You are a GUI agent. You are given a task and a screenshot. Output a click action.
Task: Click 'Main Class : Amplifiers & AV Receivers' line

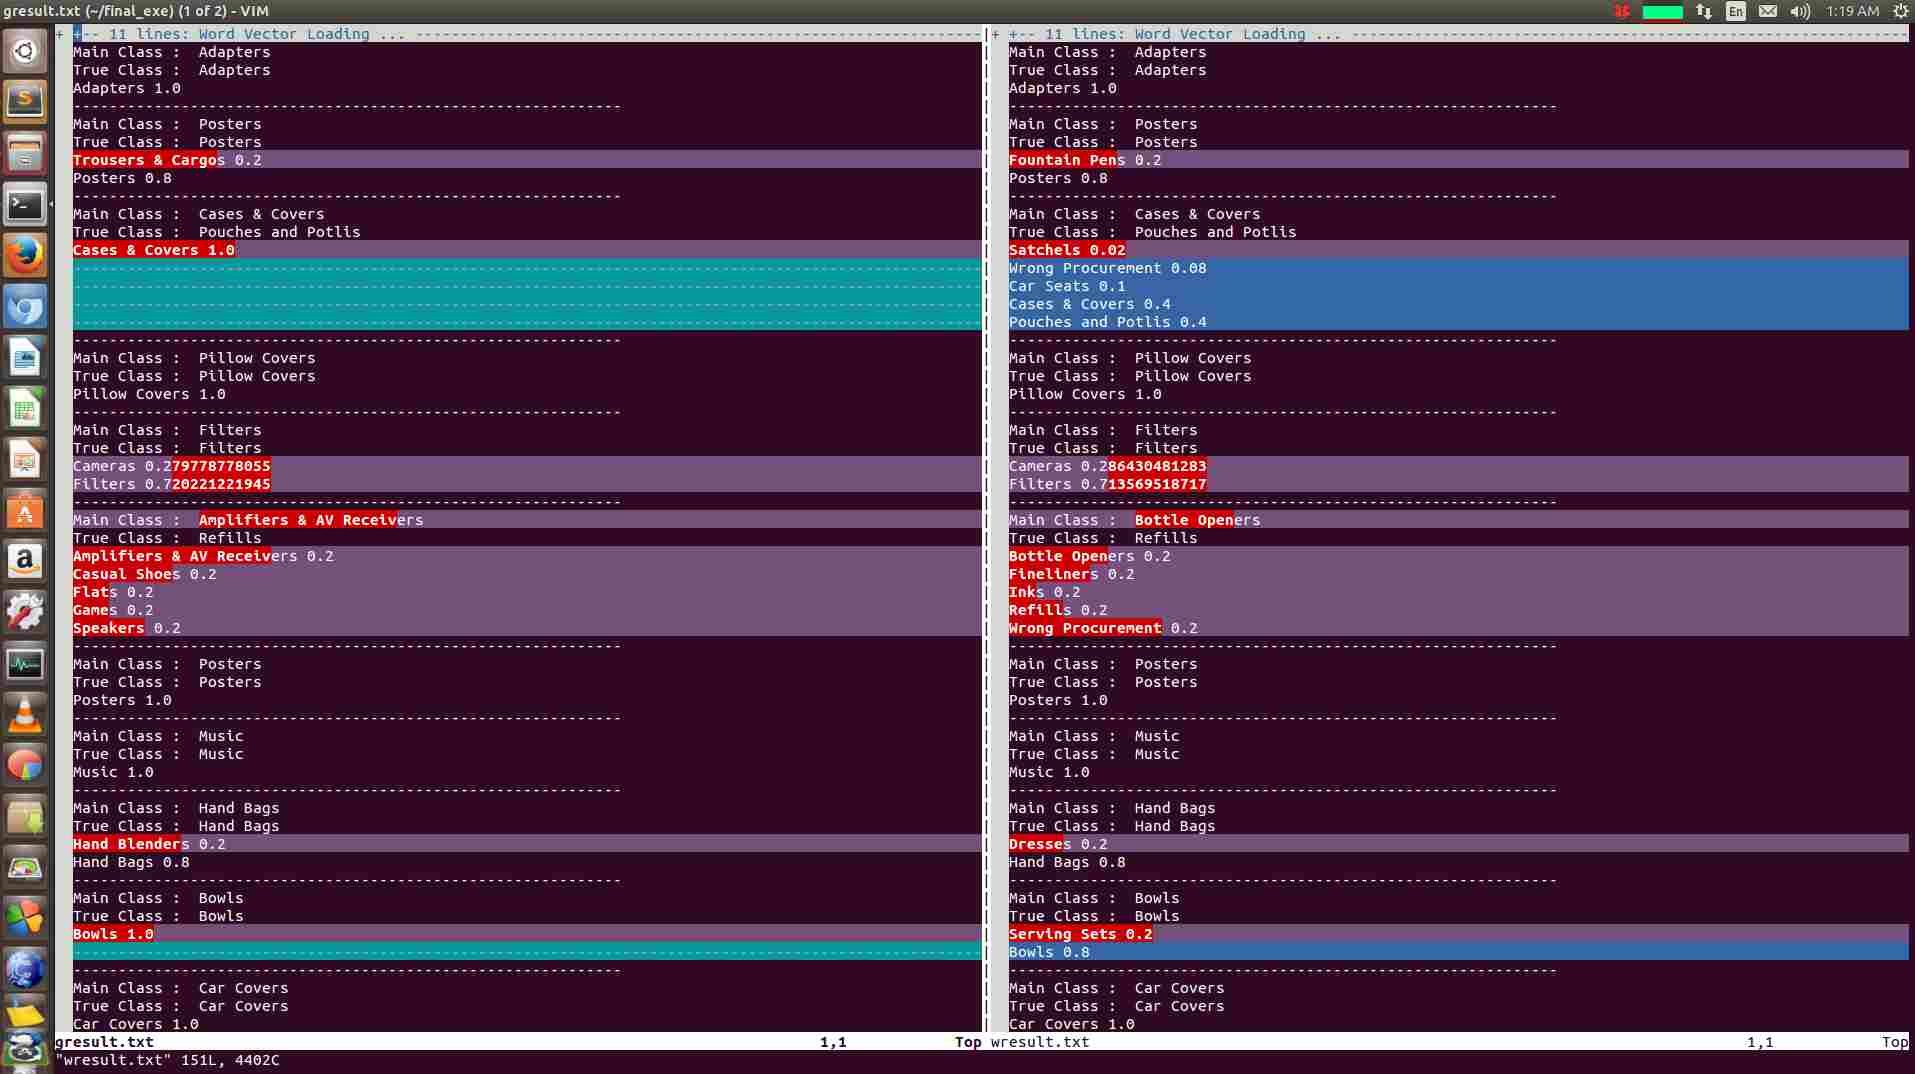click(x=248, y=520)
